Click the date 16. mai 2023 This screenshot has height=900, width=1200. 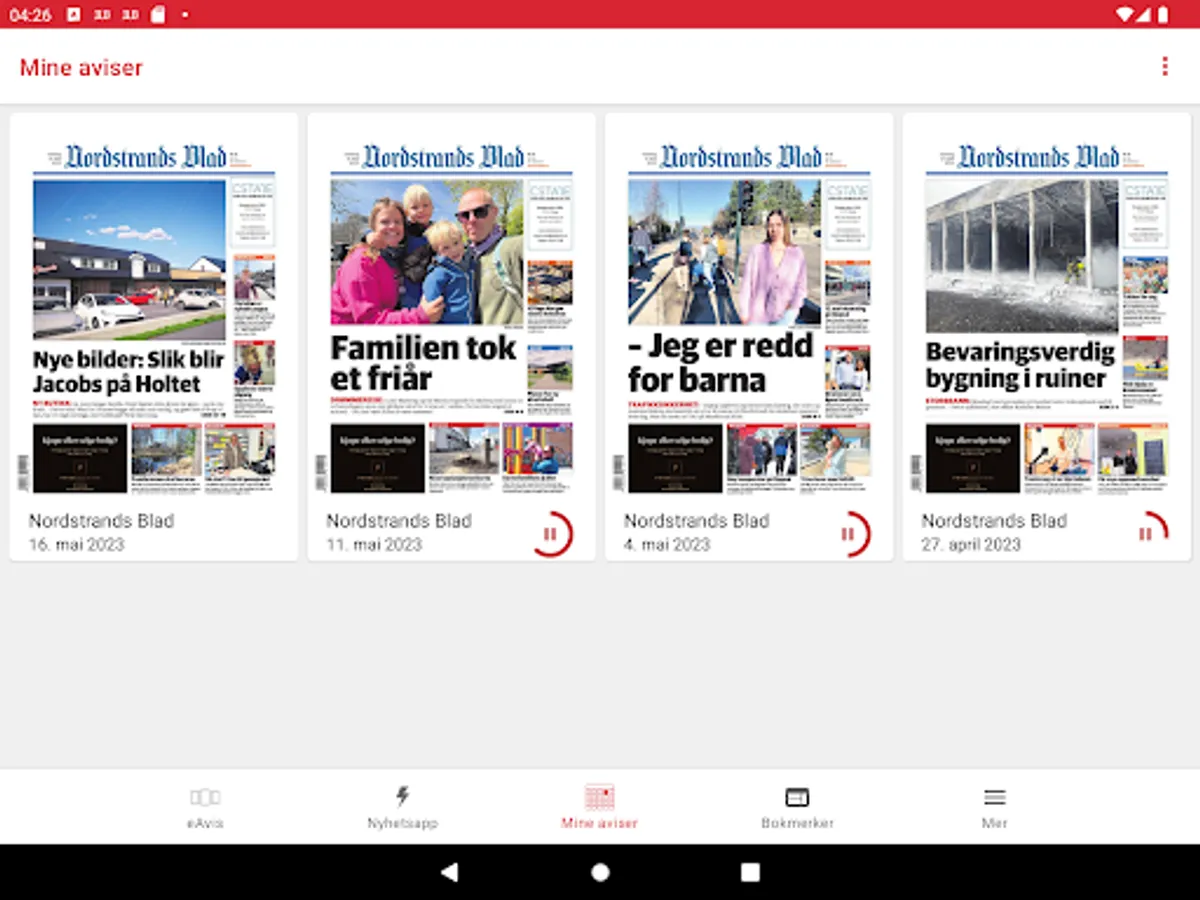[76, 545]
